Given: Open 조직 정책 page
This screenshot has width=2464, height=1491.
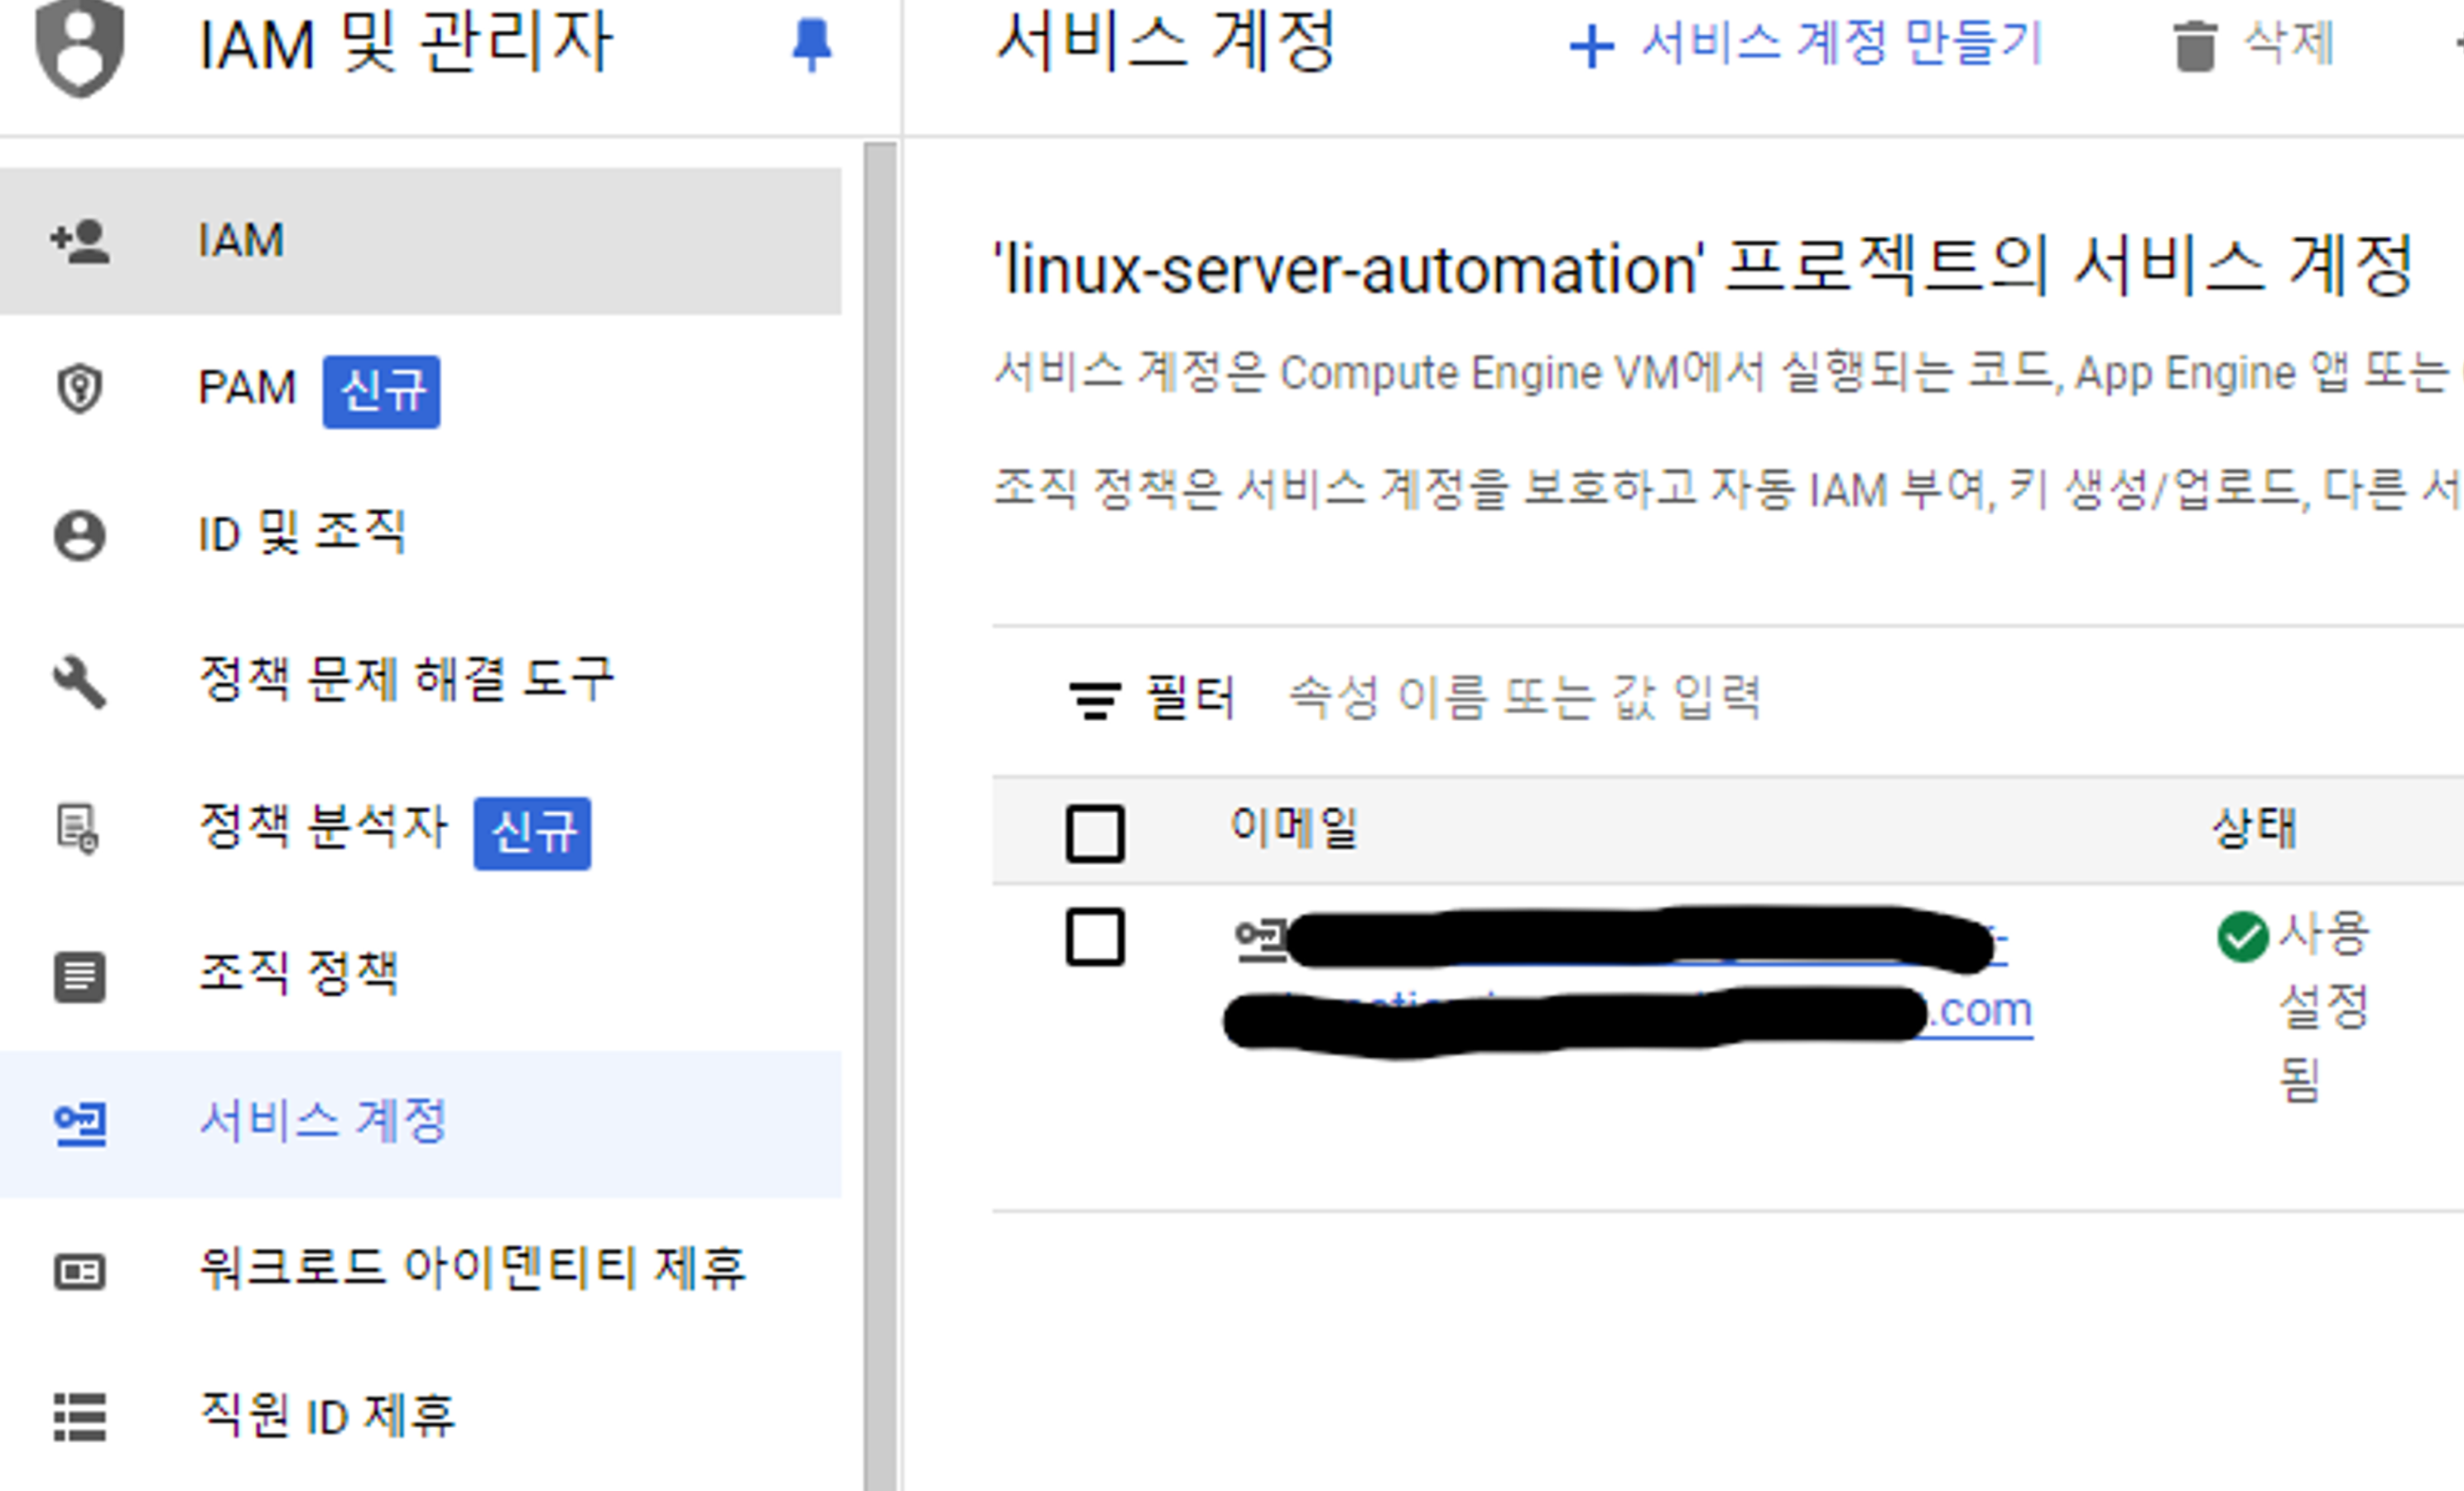Looking at the screenshot, I should pyautogui.click(x=420, y=976).
